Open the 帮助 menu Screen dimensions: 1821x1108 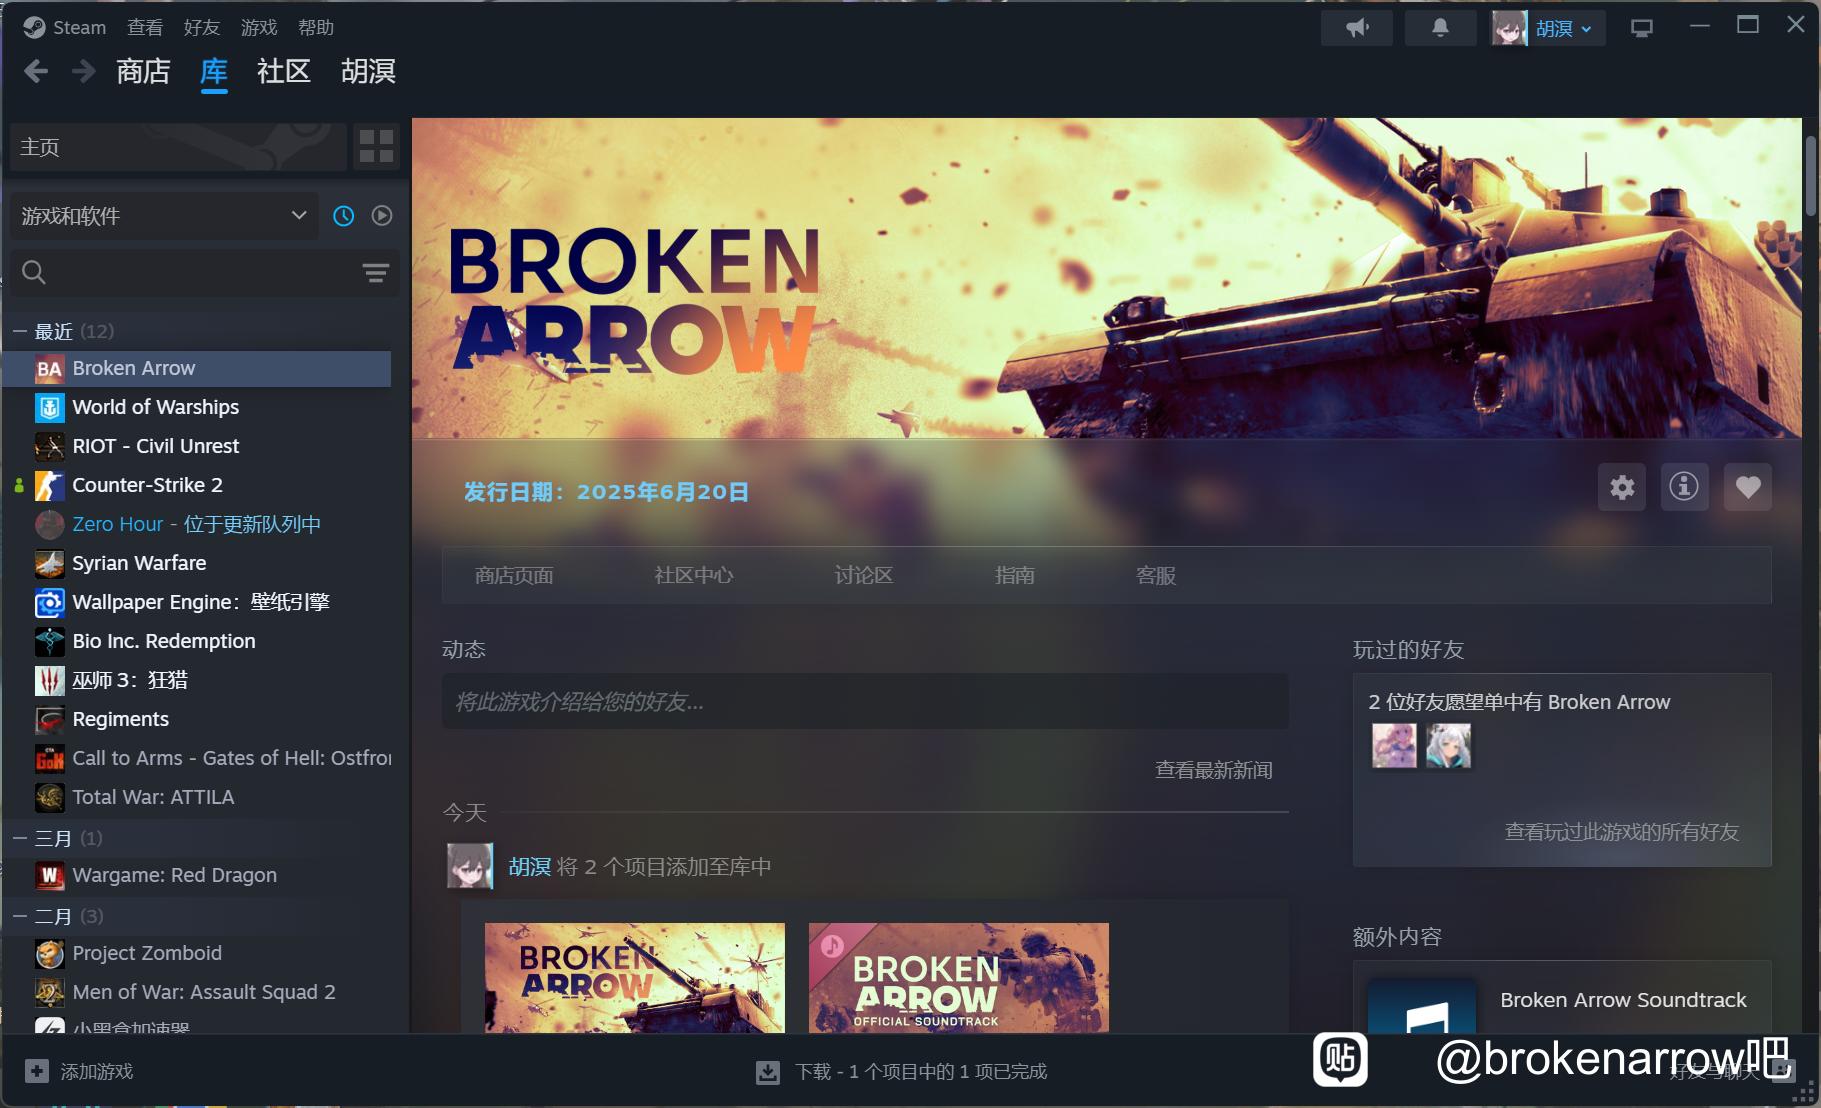coord(316,27)
